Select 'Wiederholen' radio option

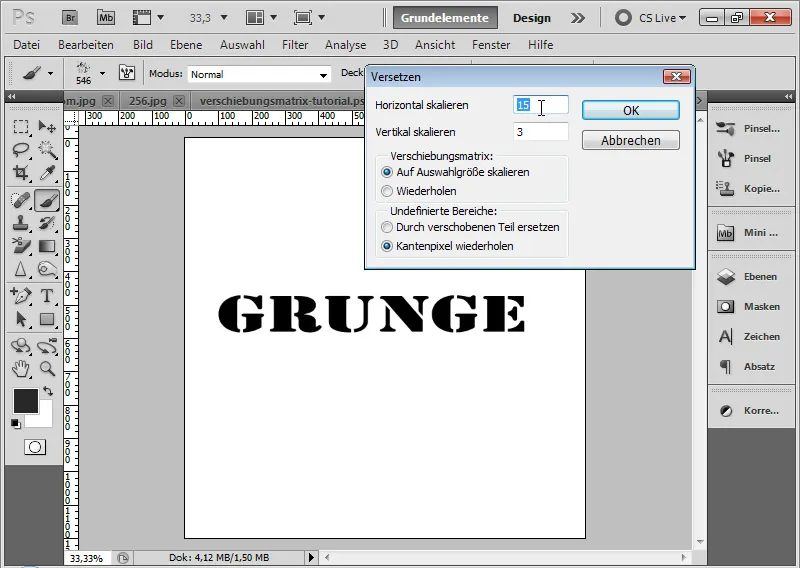click(x=387, y=191)
